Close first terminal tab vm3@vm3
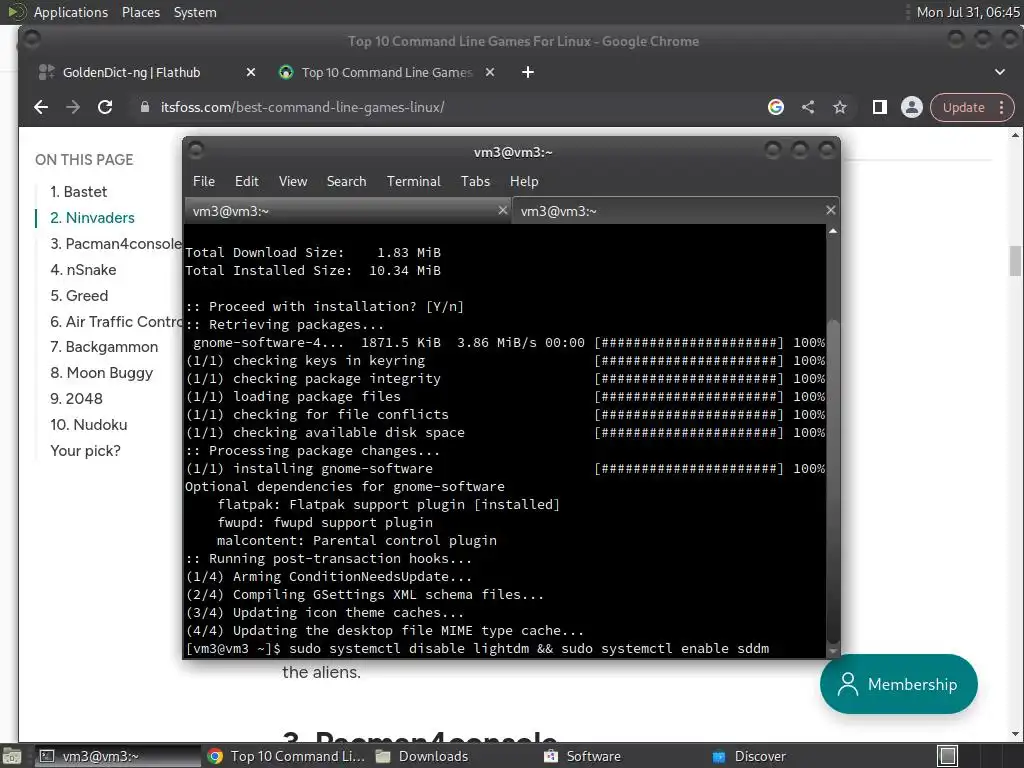 [x=503, y=210]
